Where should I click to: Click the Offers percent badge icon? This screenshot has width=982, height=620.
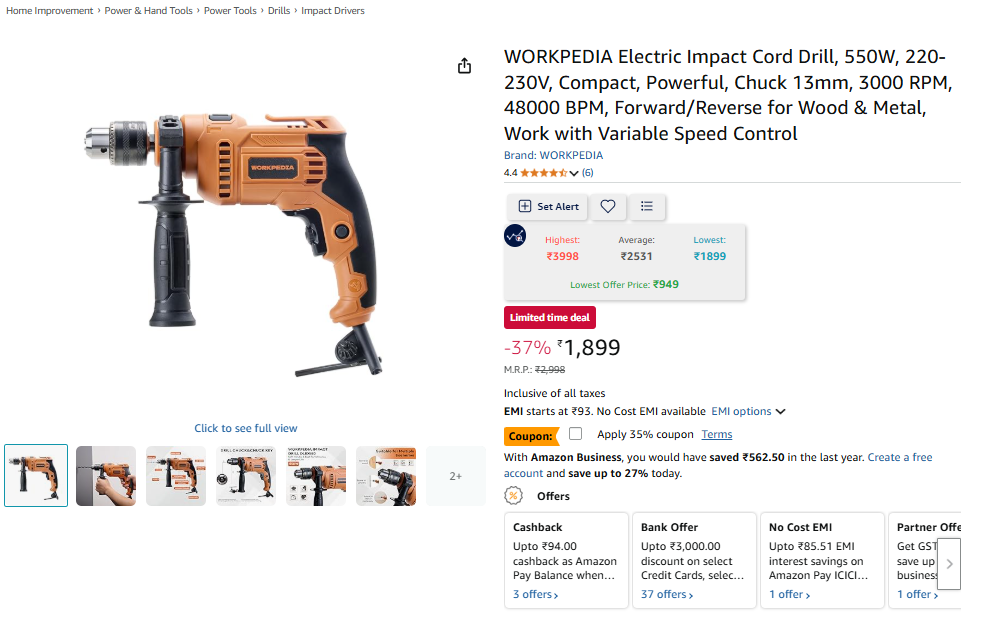pos(514,496)
